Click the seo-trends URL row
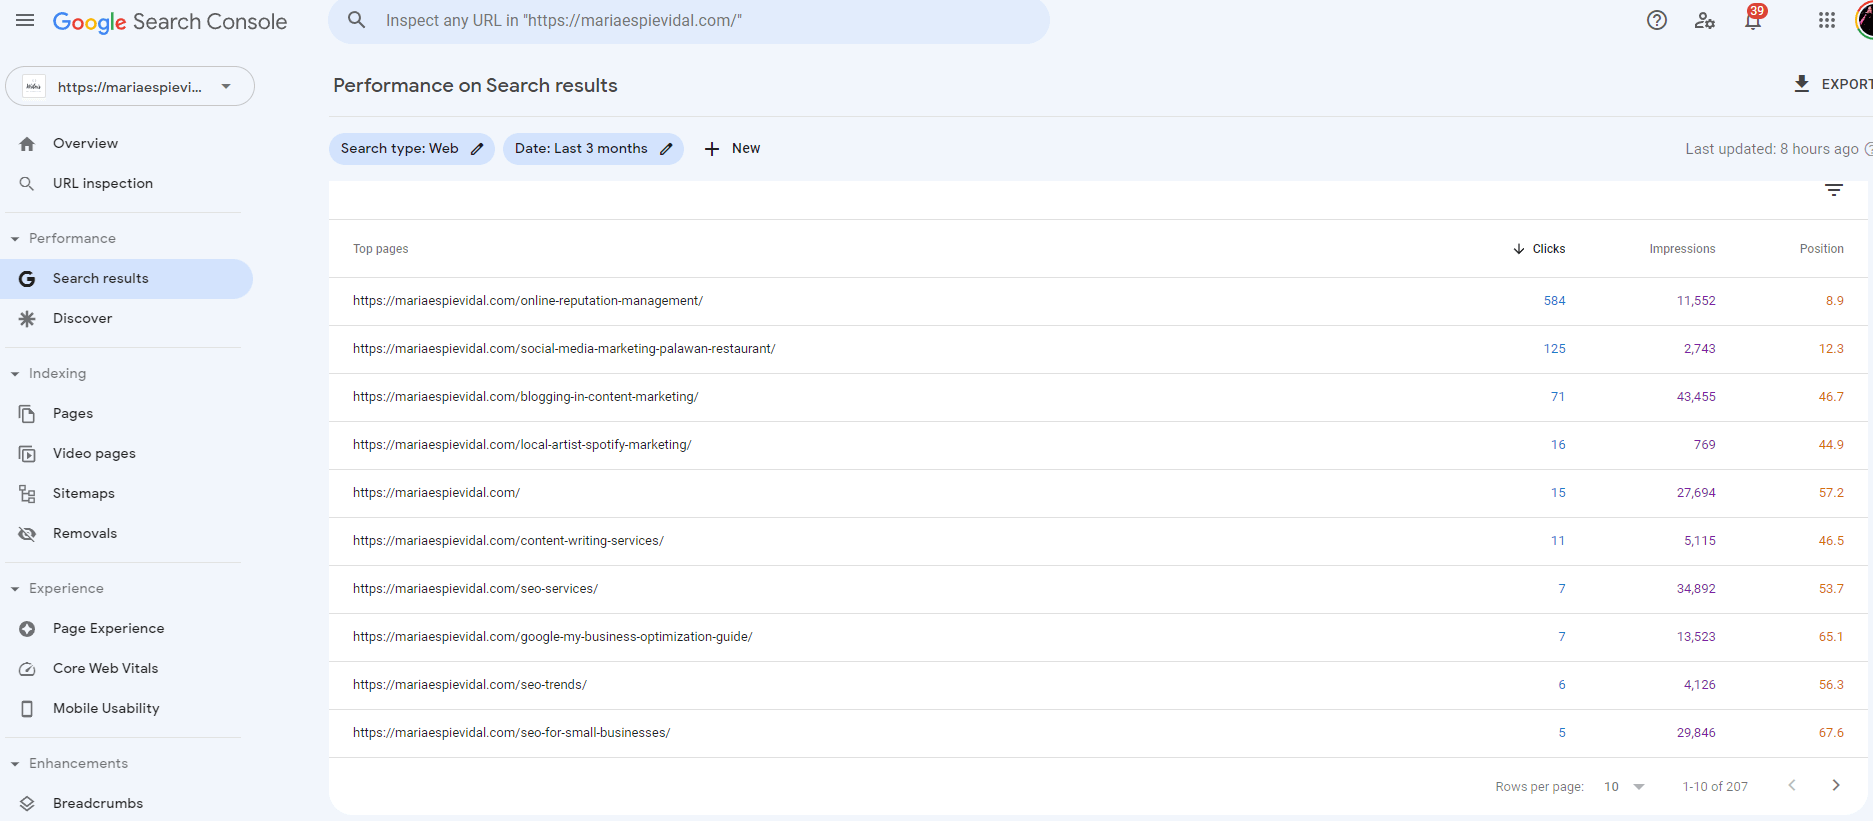Viewport: 1873px width, 821px height. pos(1098,685)
